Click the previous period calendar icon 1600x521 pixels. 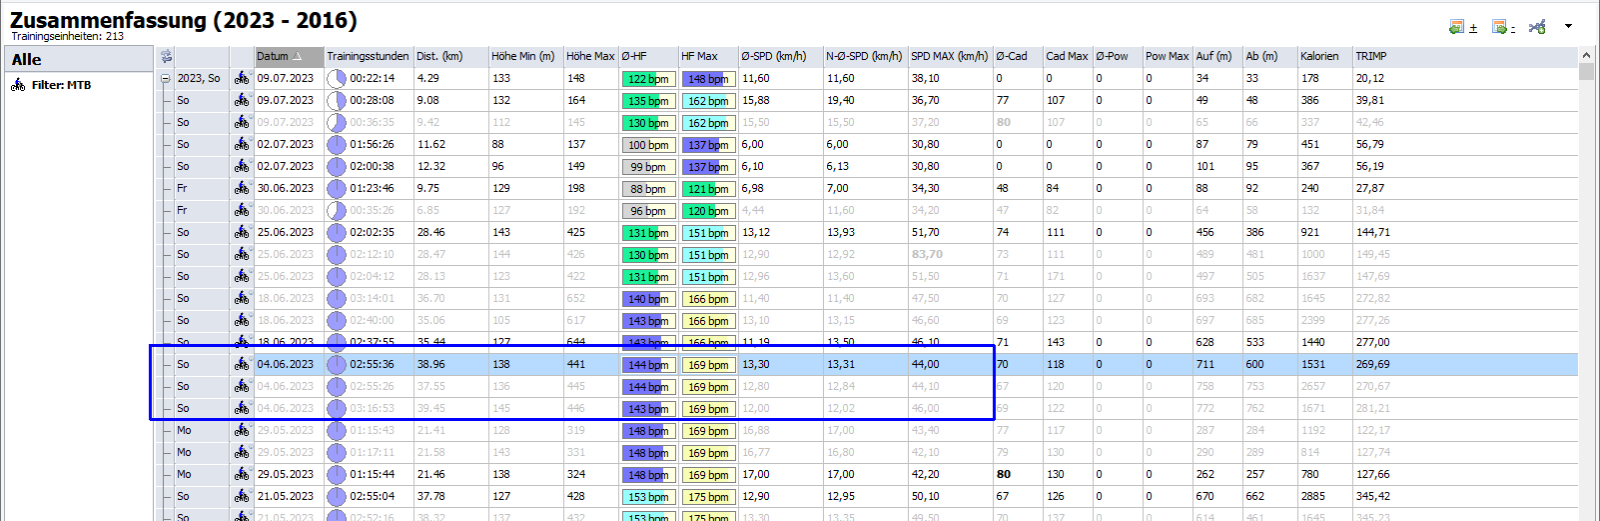[x=1458, y=27]
